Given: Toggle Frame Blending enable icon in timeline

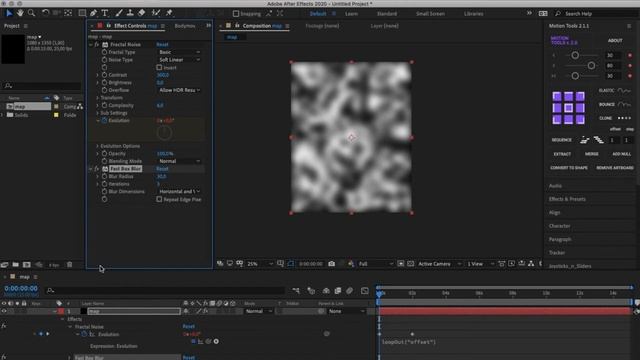Looking at the screenshot, I should point(338,291).
